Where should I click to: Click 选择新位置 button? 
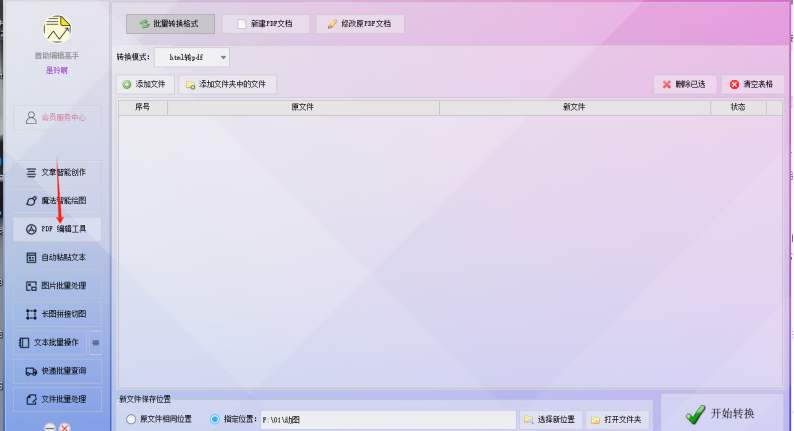pyautogui.click(x=550, y=420)
